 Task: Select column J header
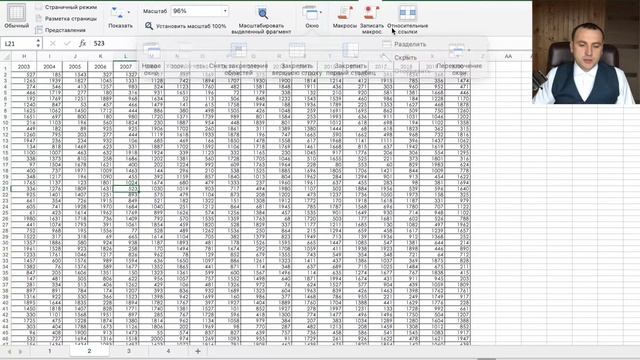[x=75, y=56]
